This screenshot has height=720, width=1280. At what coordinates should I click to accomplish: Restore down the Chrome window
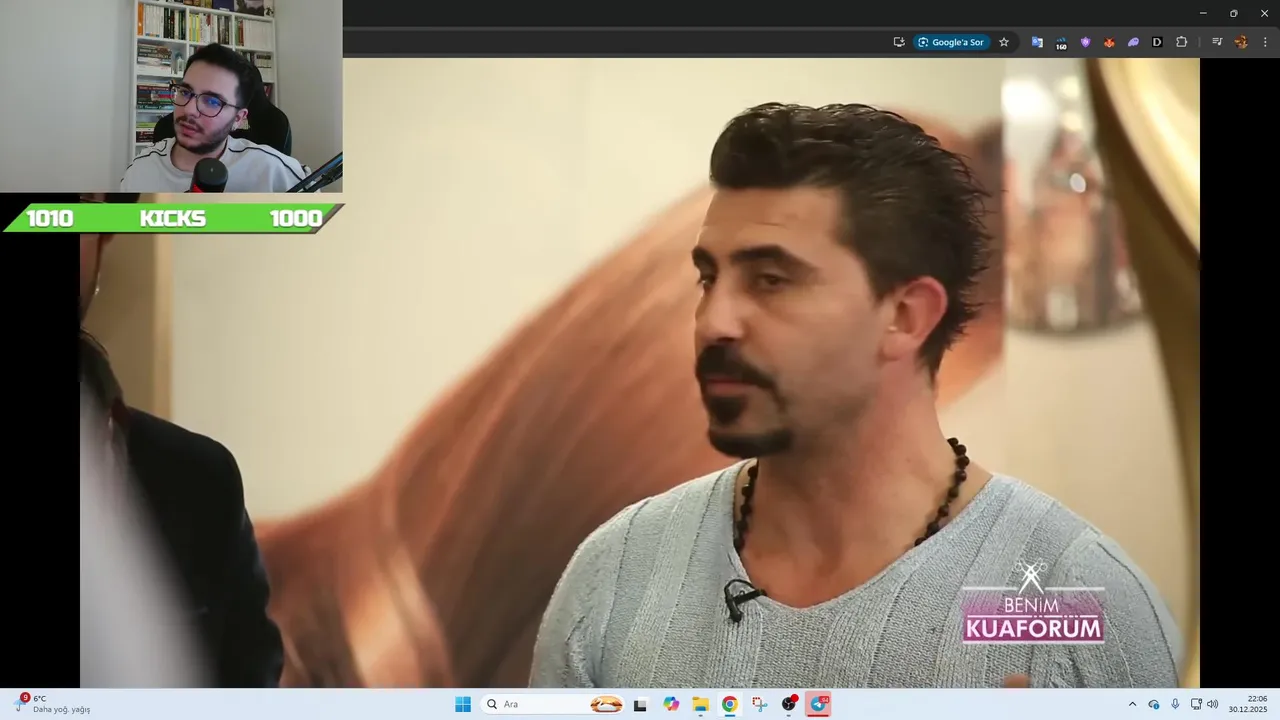tap(1233, 13)
